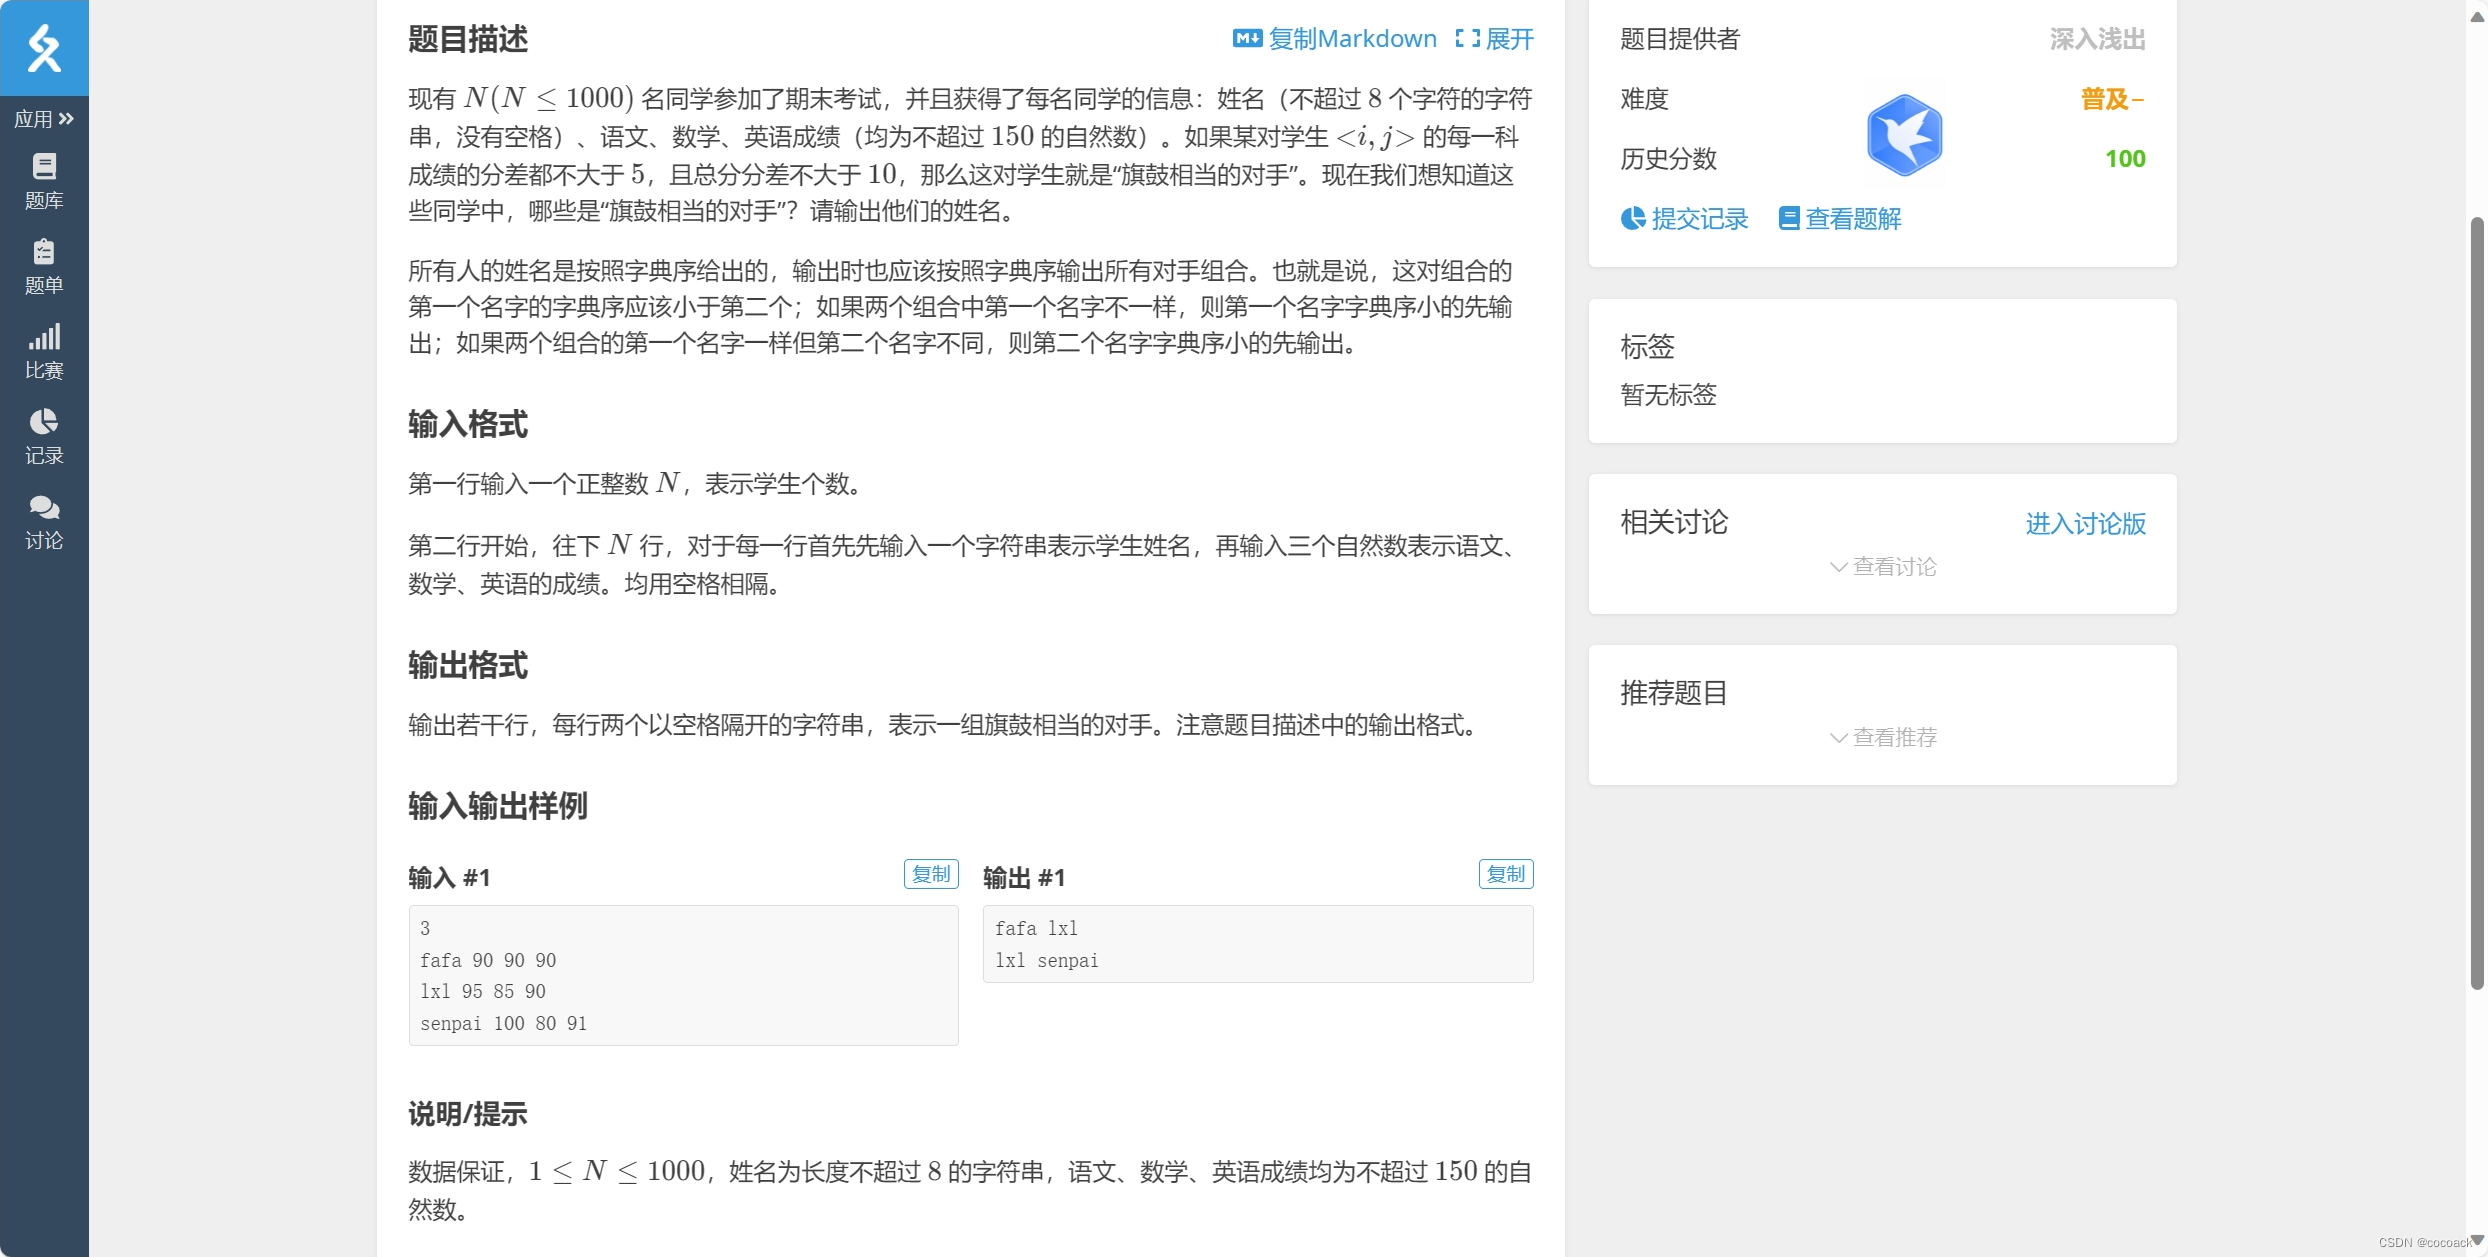Click the provider name 深入浅出
2488x1257 pixels.
coord(2097,39)
